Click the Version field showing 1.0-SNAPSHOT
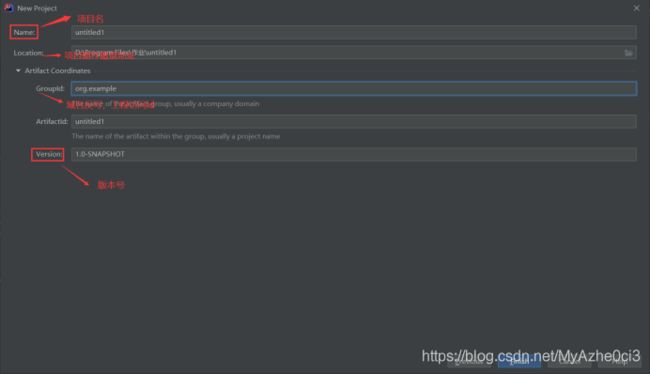650x374 pixels. [x=354, y=154]
